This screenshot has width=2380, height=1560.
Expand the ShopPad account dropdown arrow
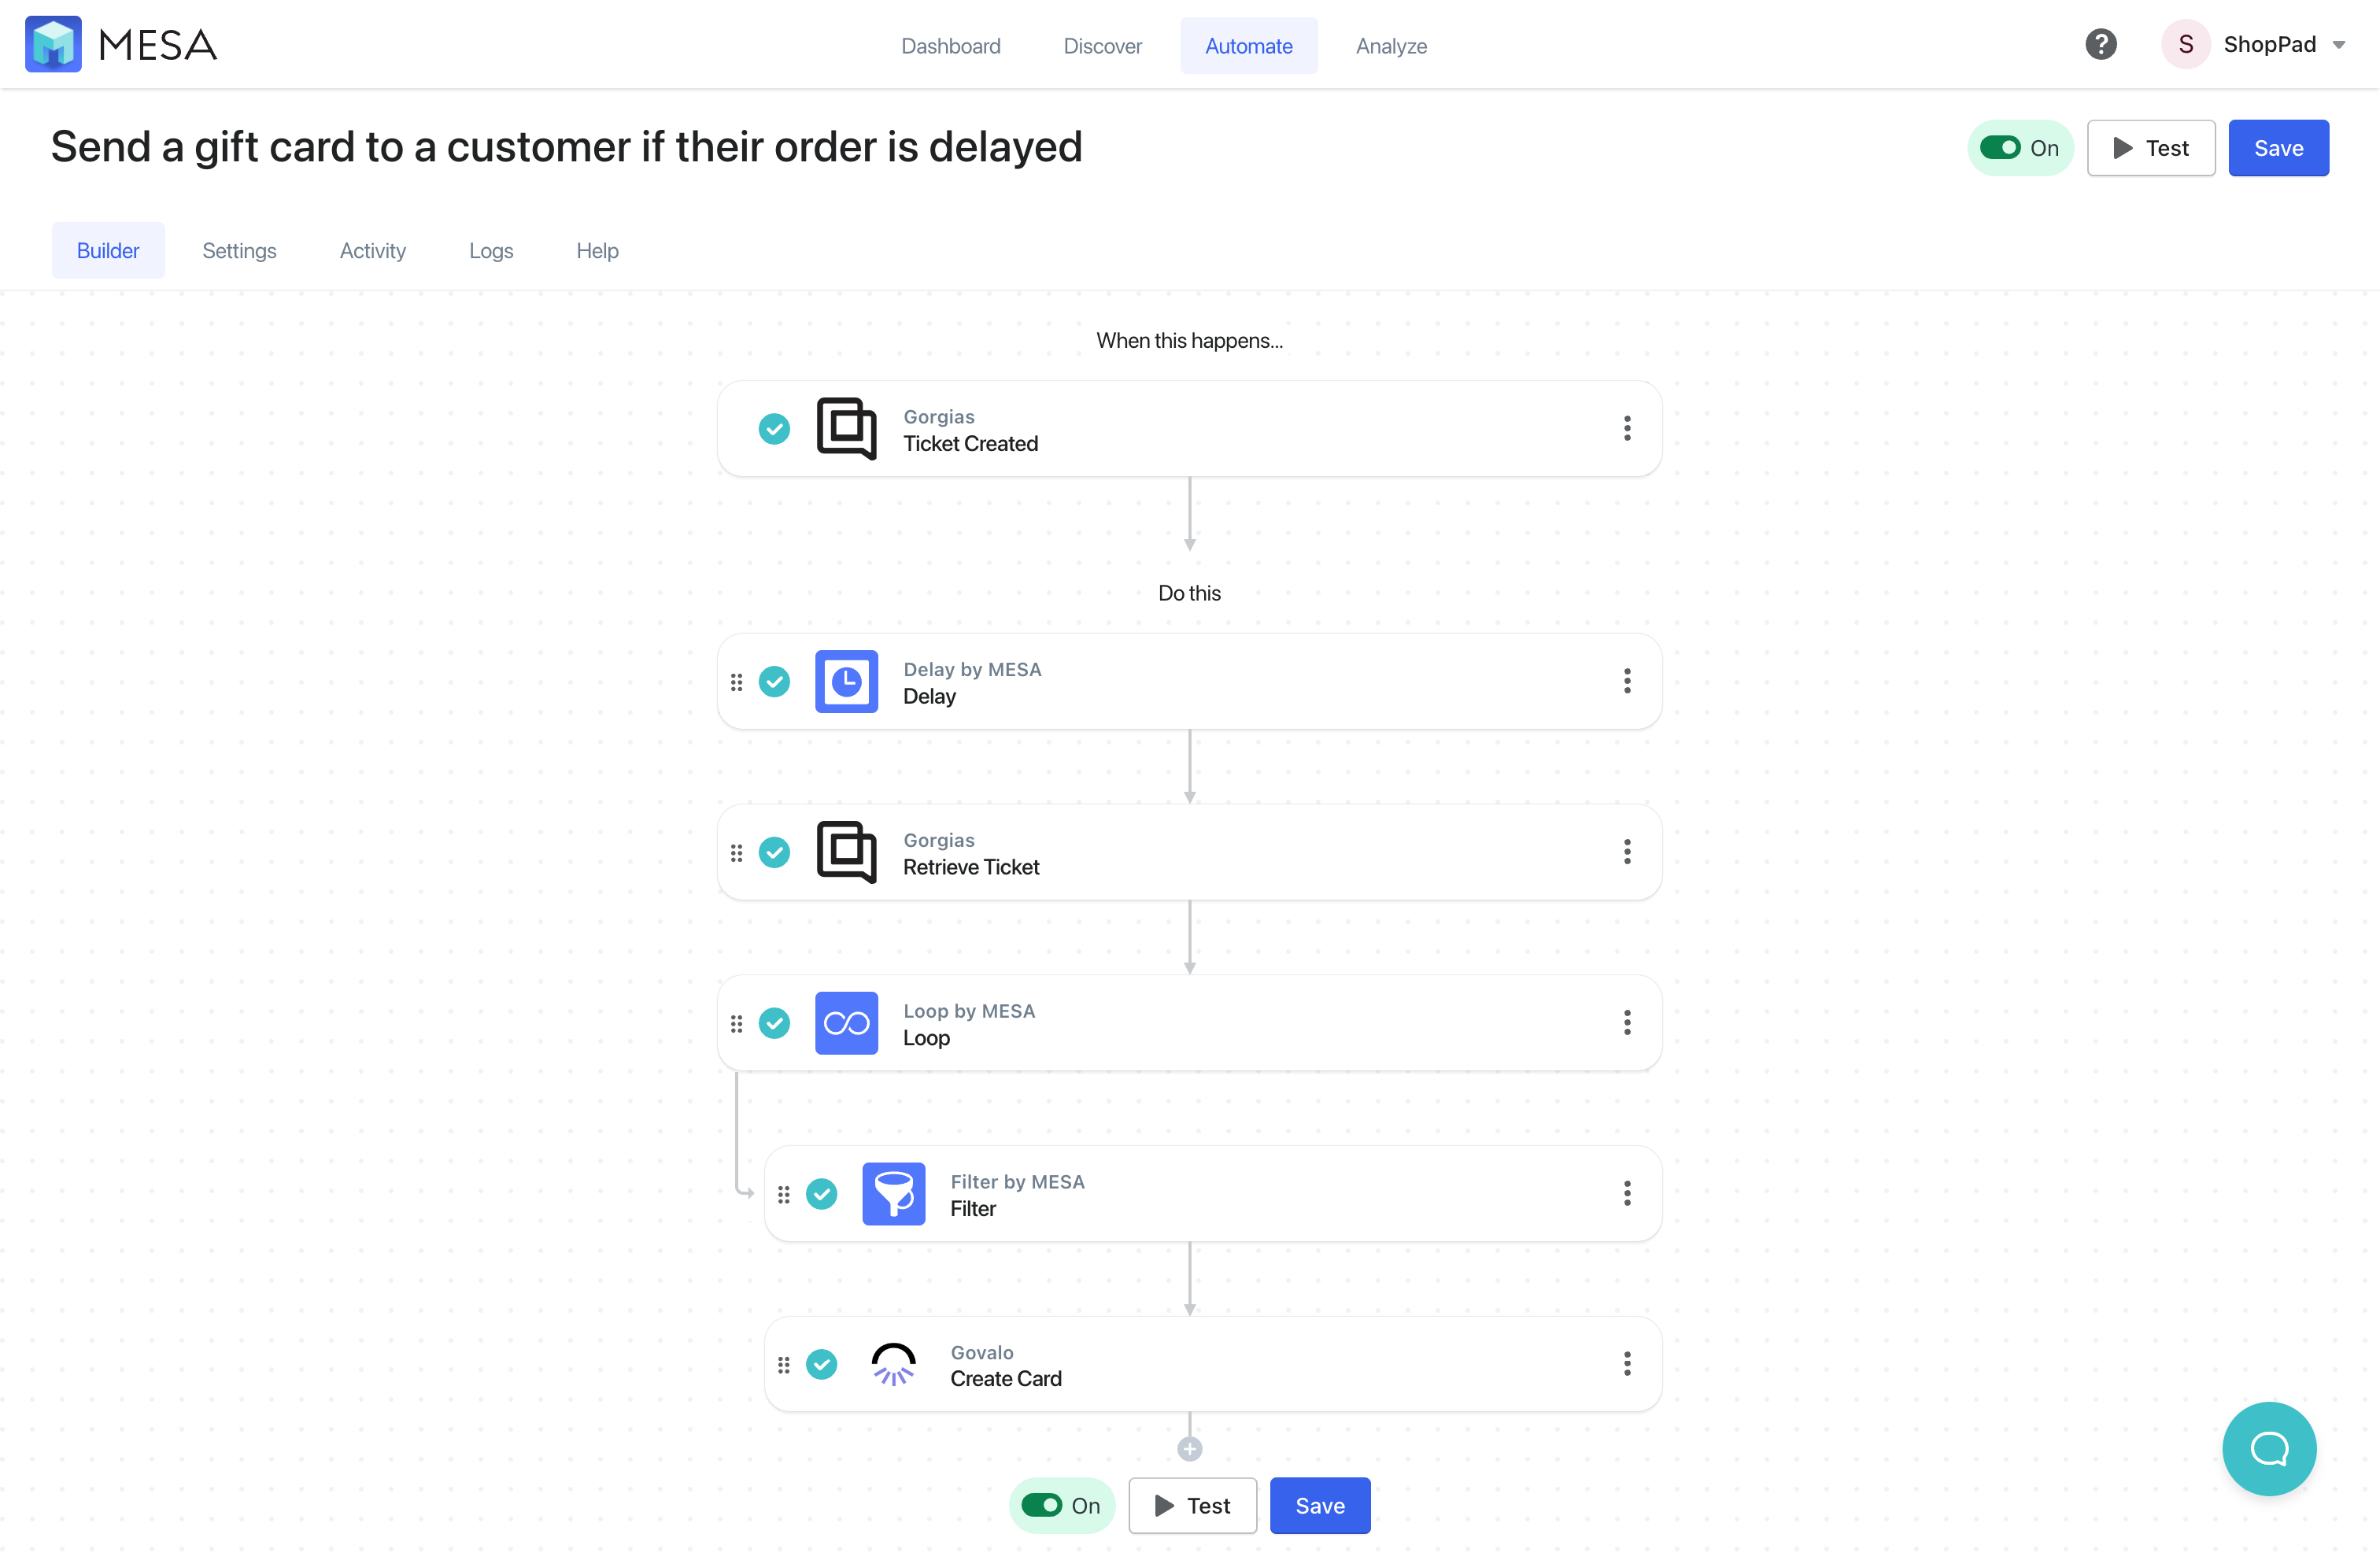[2339, 45]
